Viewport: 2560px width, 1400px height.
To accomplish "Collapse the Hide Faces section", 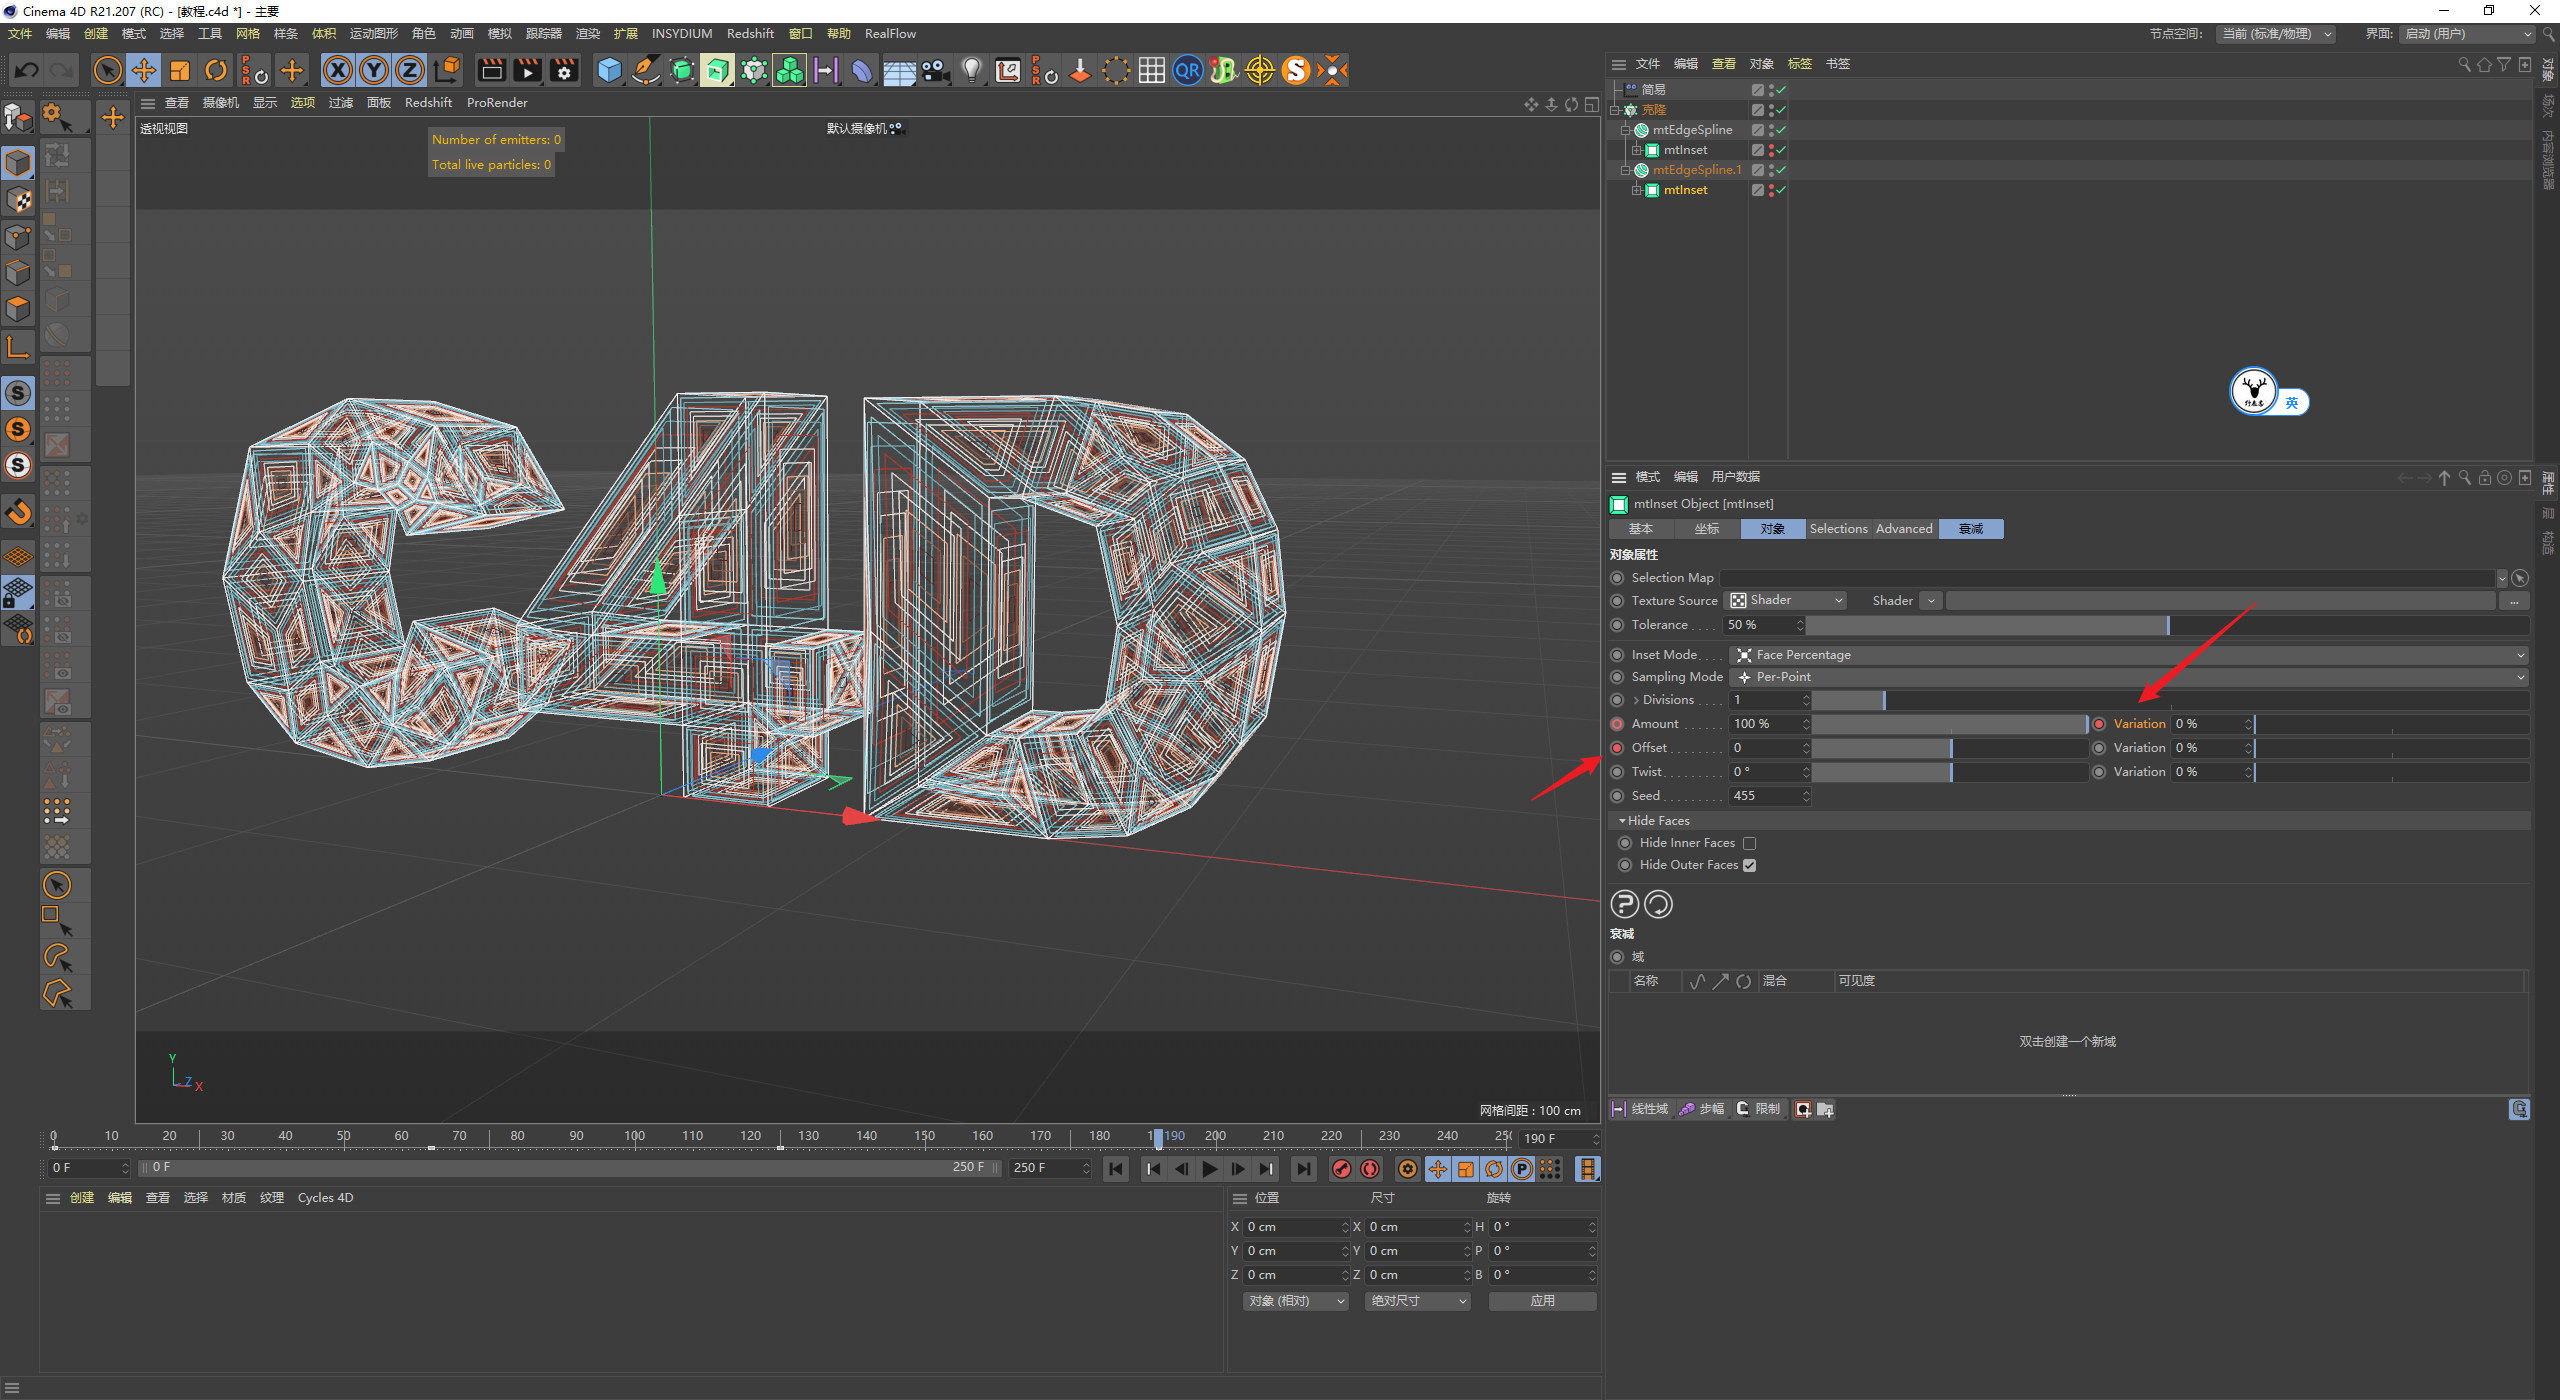I will pos(1622,821).
